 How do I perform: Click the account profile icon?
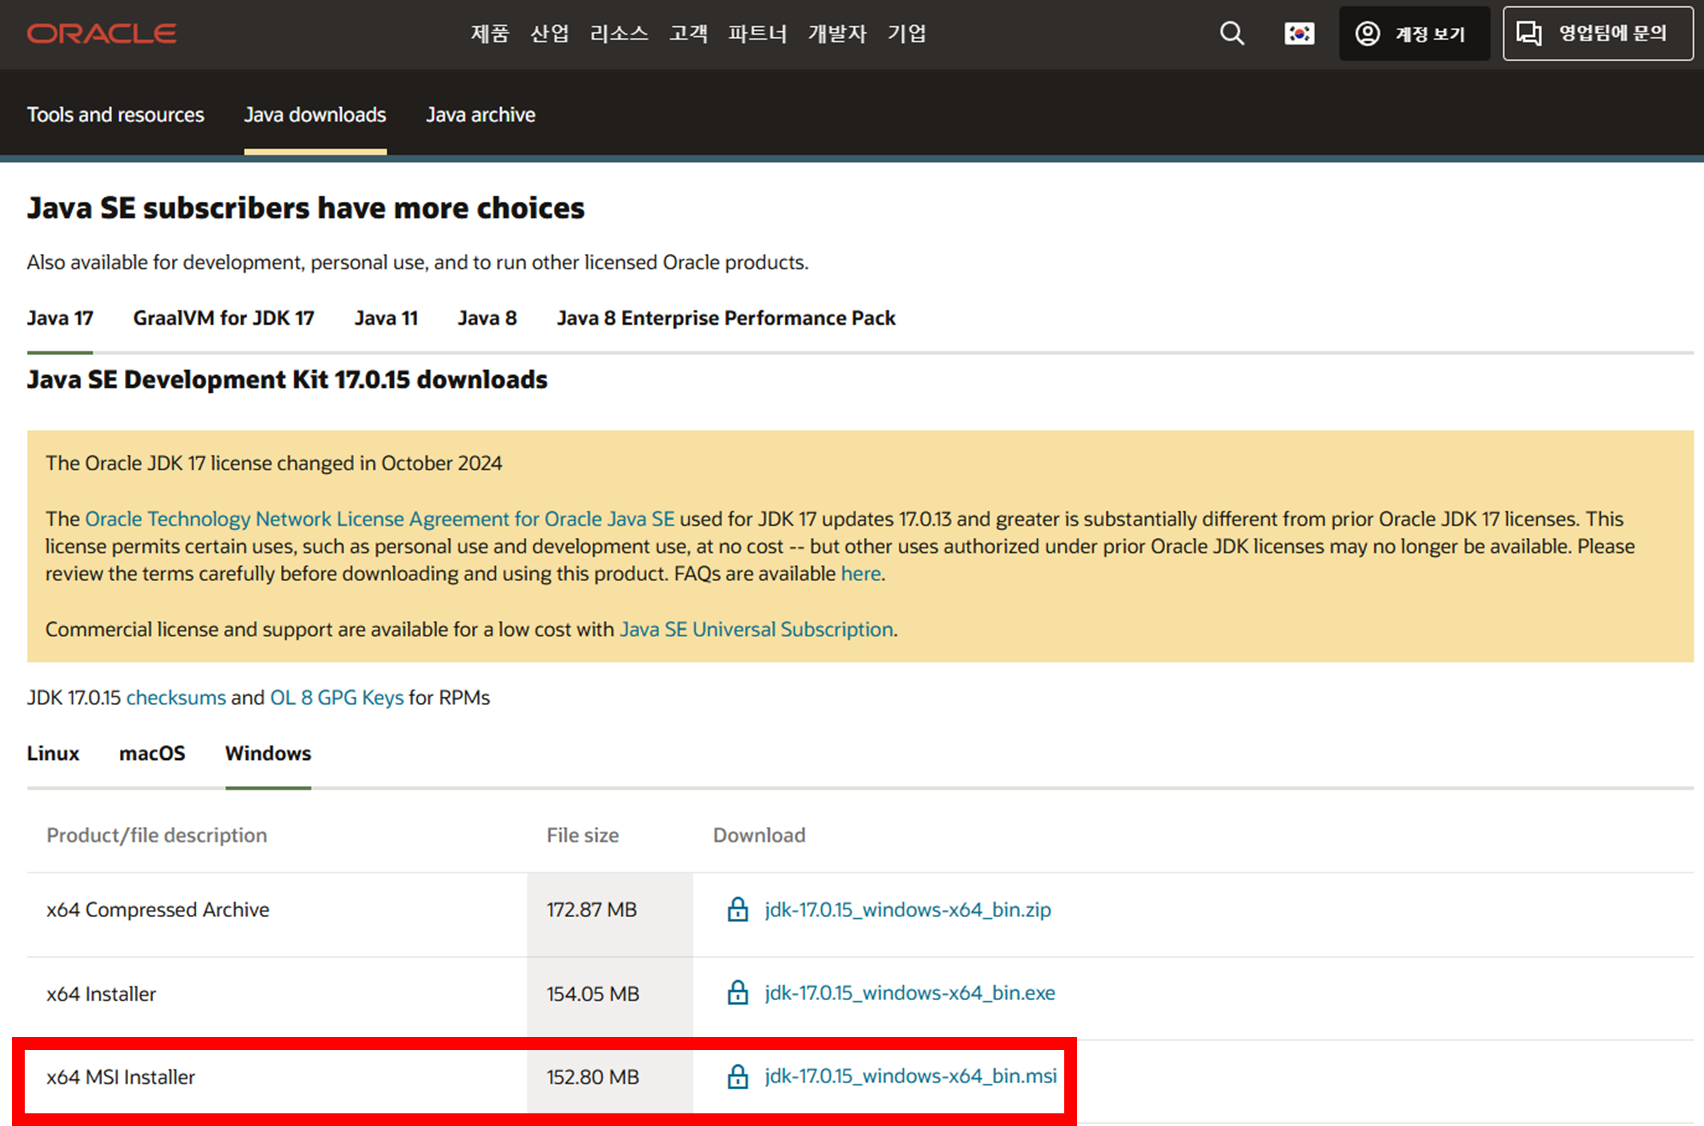1367,34
